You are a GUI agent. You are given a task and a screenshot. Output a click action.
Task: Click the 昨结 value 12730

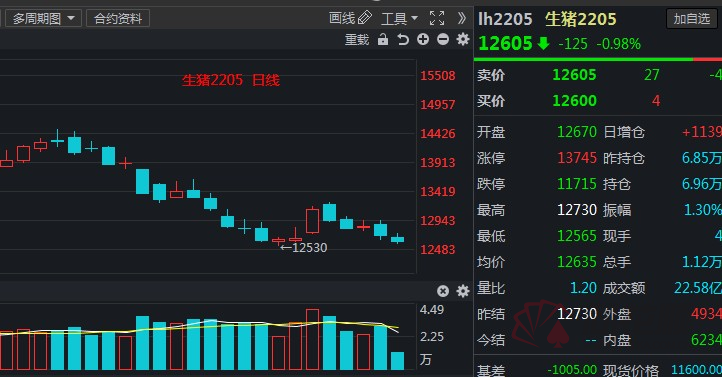point(577,314)
